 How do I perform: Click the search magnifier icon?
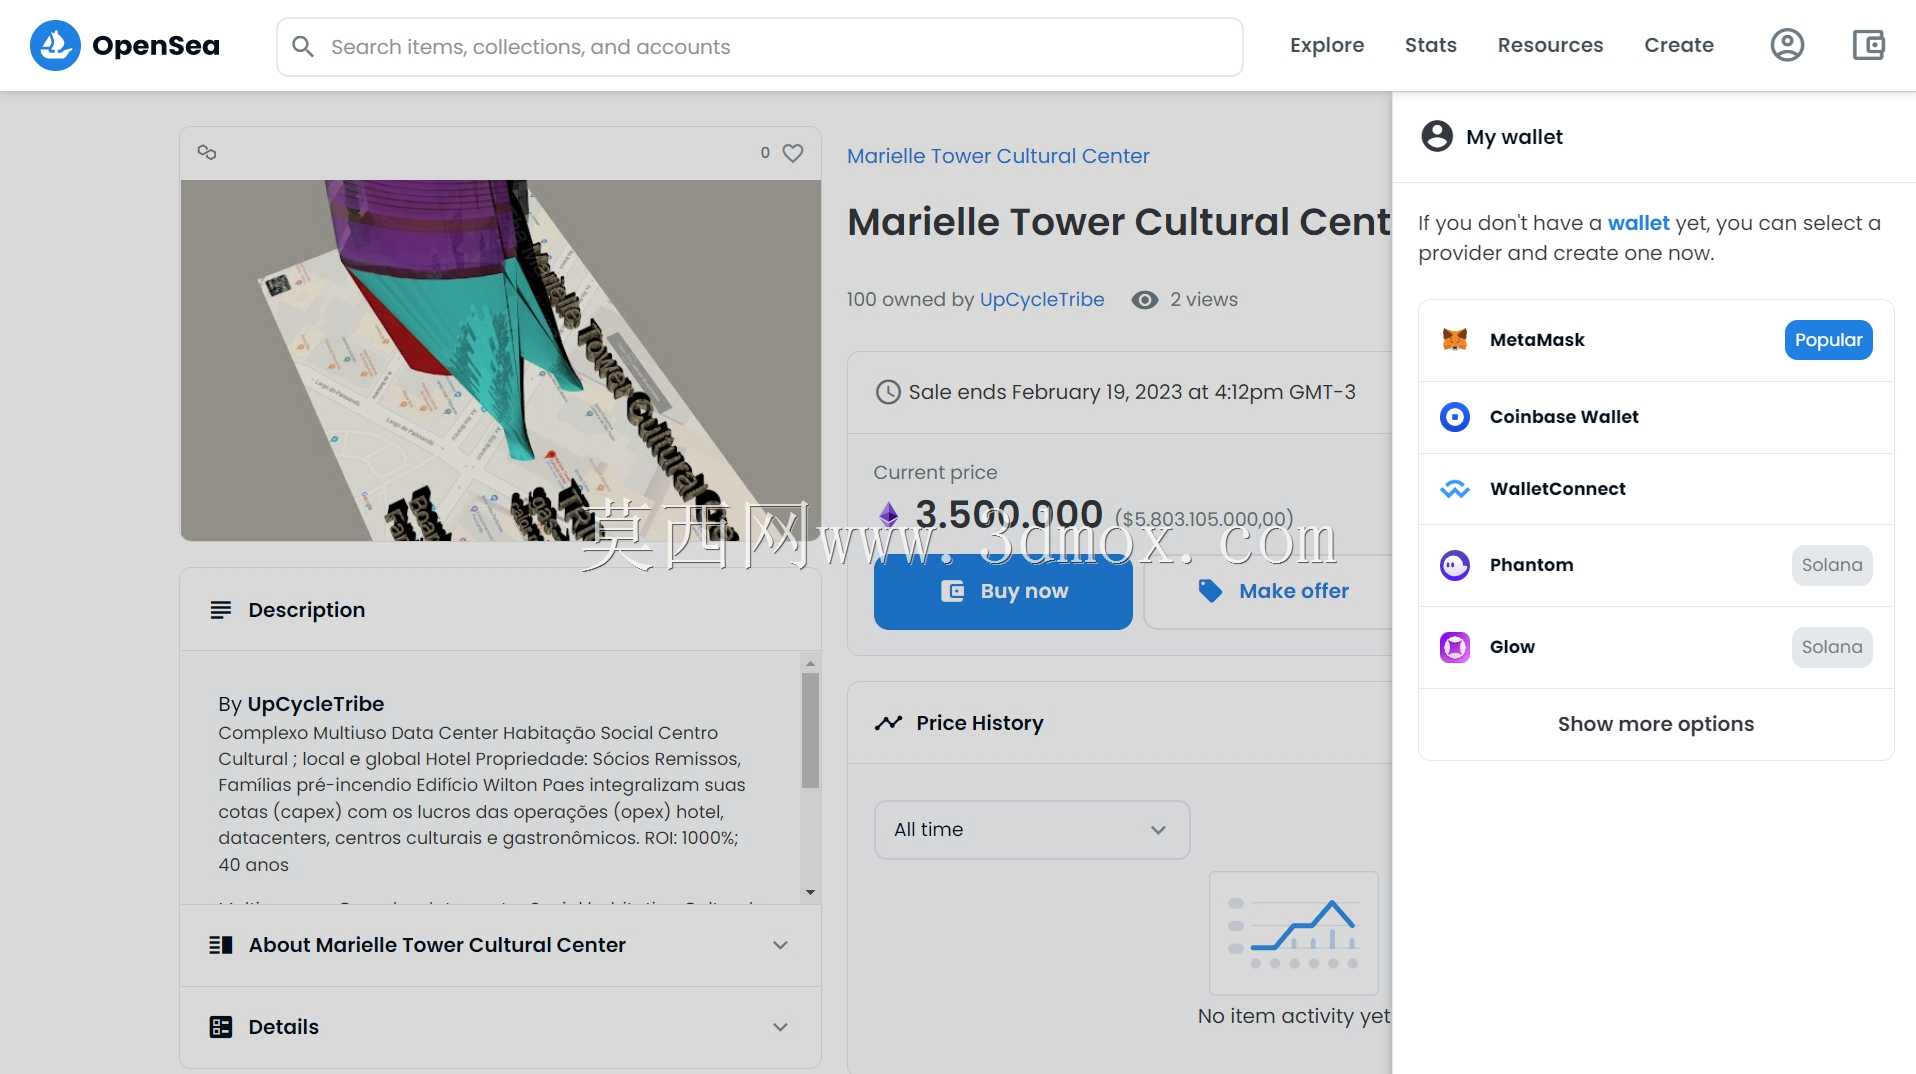[302, 47]
